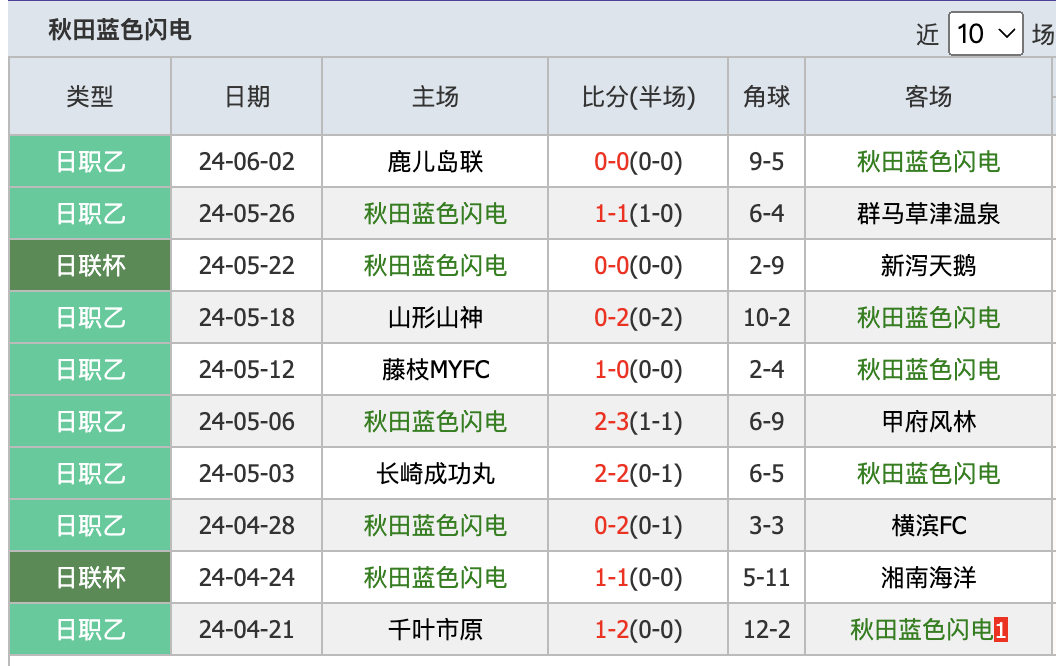Click the corner count 3-3

pos(766,525)
